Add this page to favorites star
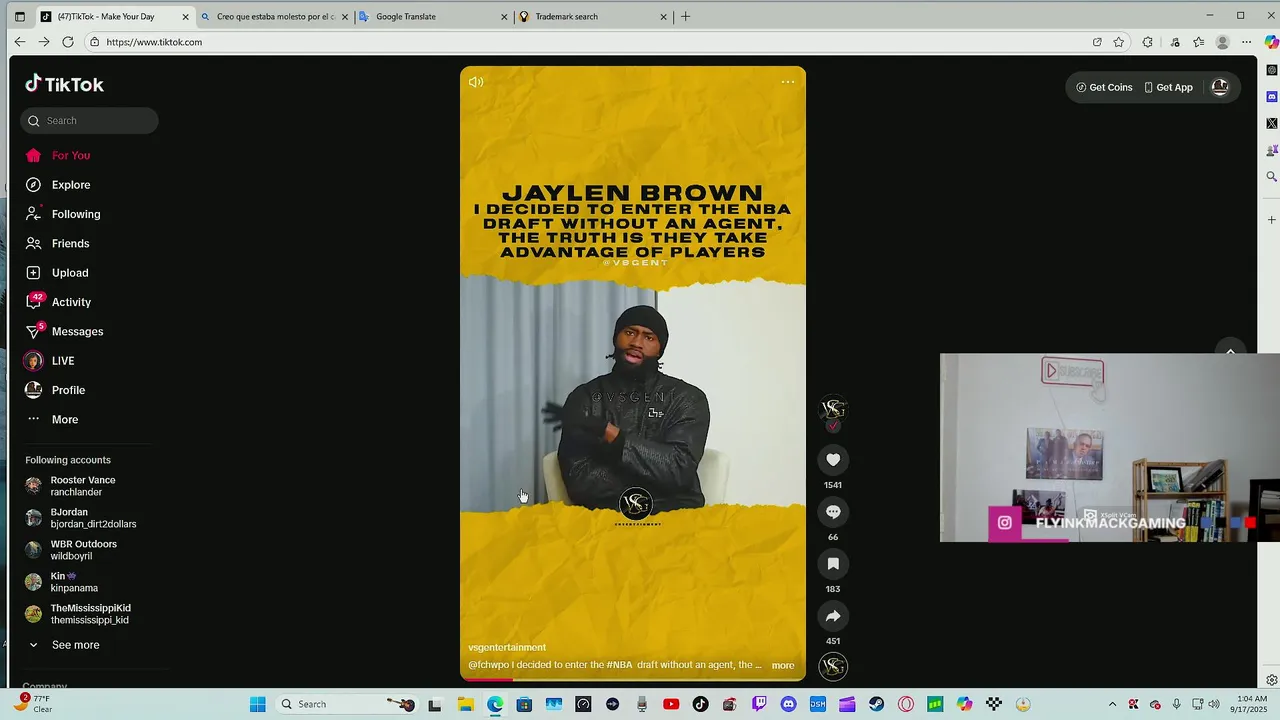1280x720 pixels. point(1119,42)
